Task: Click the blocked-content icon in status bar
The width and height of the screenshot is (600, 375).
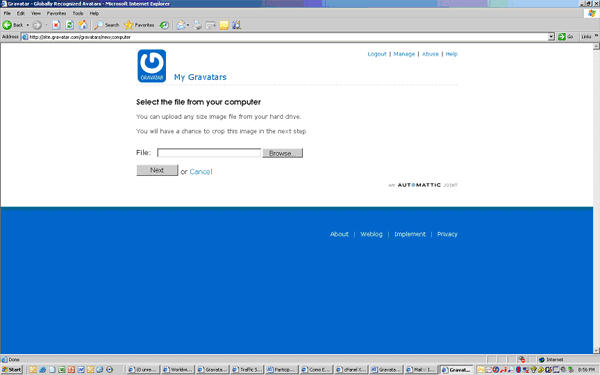Action: click(x=522, y=360)
